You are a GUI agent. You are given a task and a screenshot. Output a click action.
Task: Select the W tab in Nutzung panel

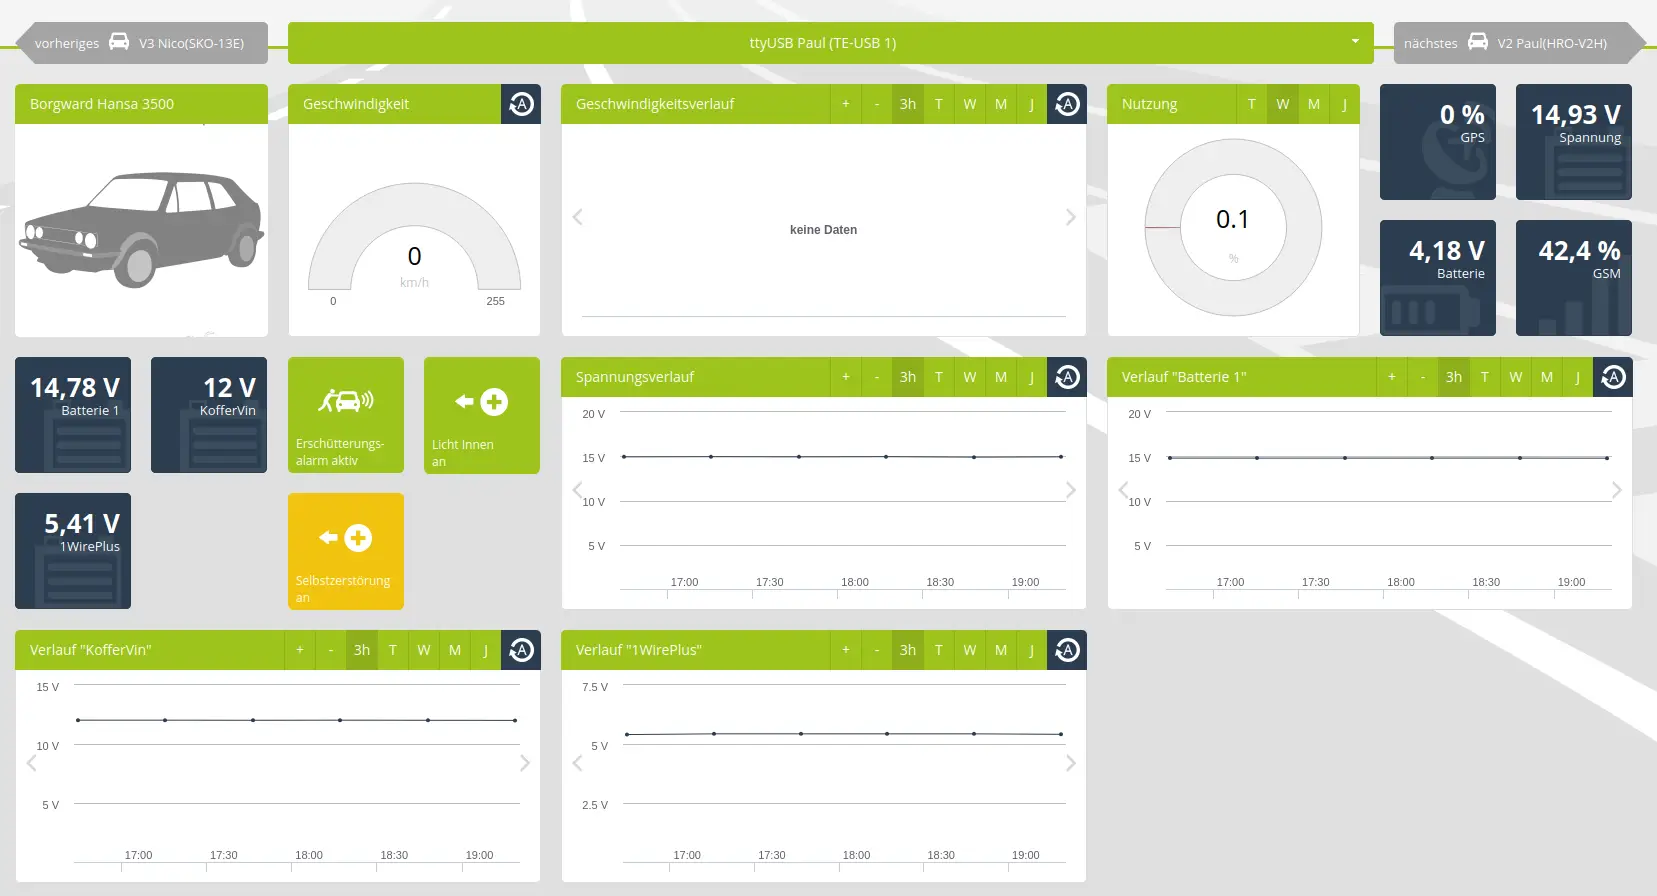click(x=1282, y=104)
